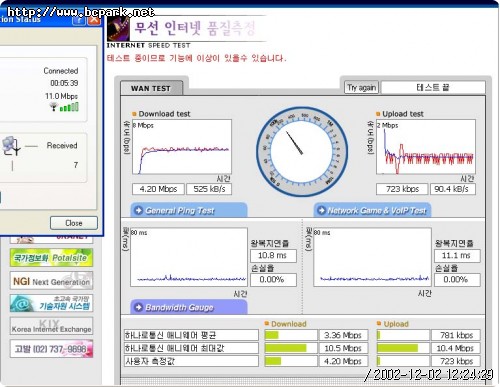Click the wireless signal strength bars icon
Screen dimensions: 500x387
[69, 107]
